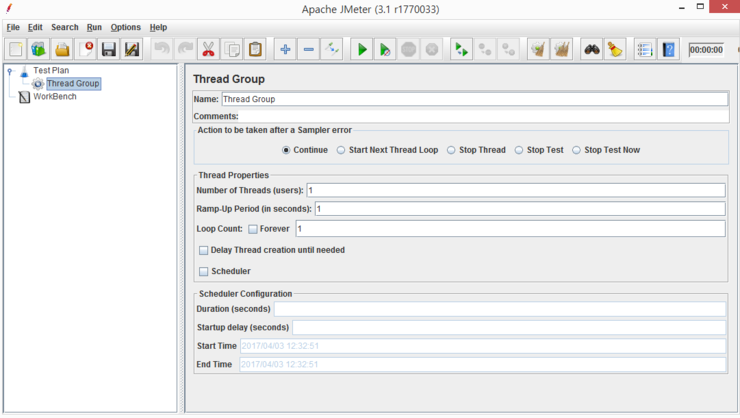Maximize the Apache JMeter window
Viewport: 740px width, 418px height.
point(700,7)
